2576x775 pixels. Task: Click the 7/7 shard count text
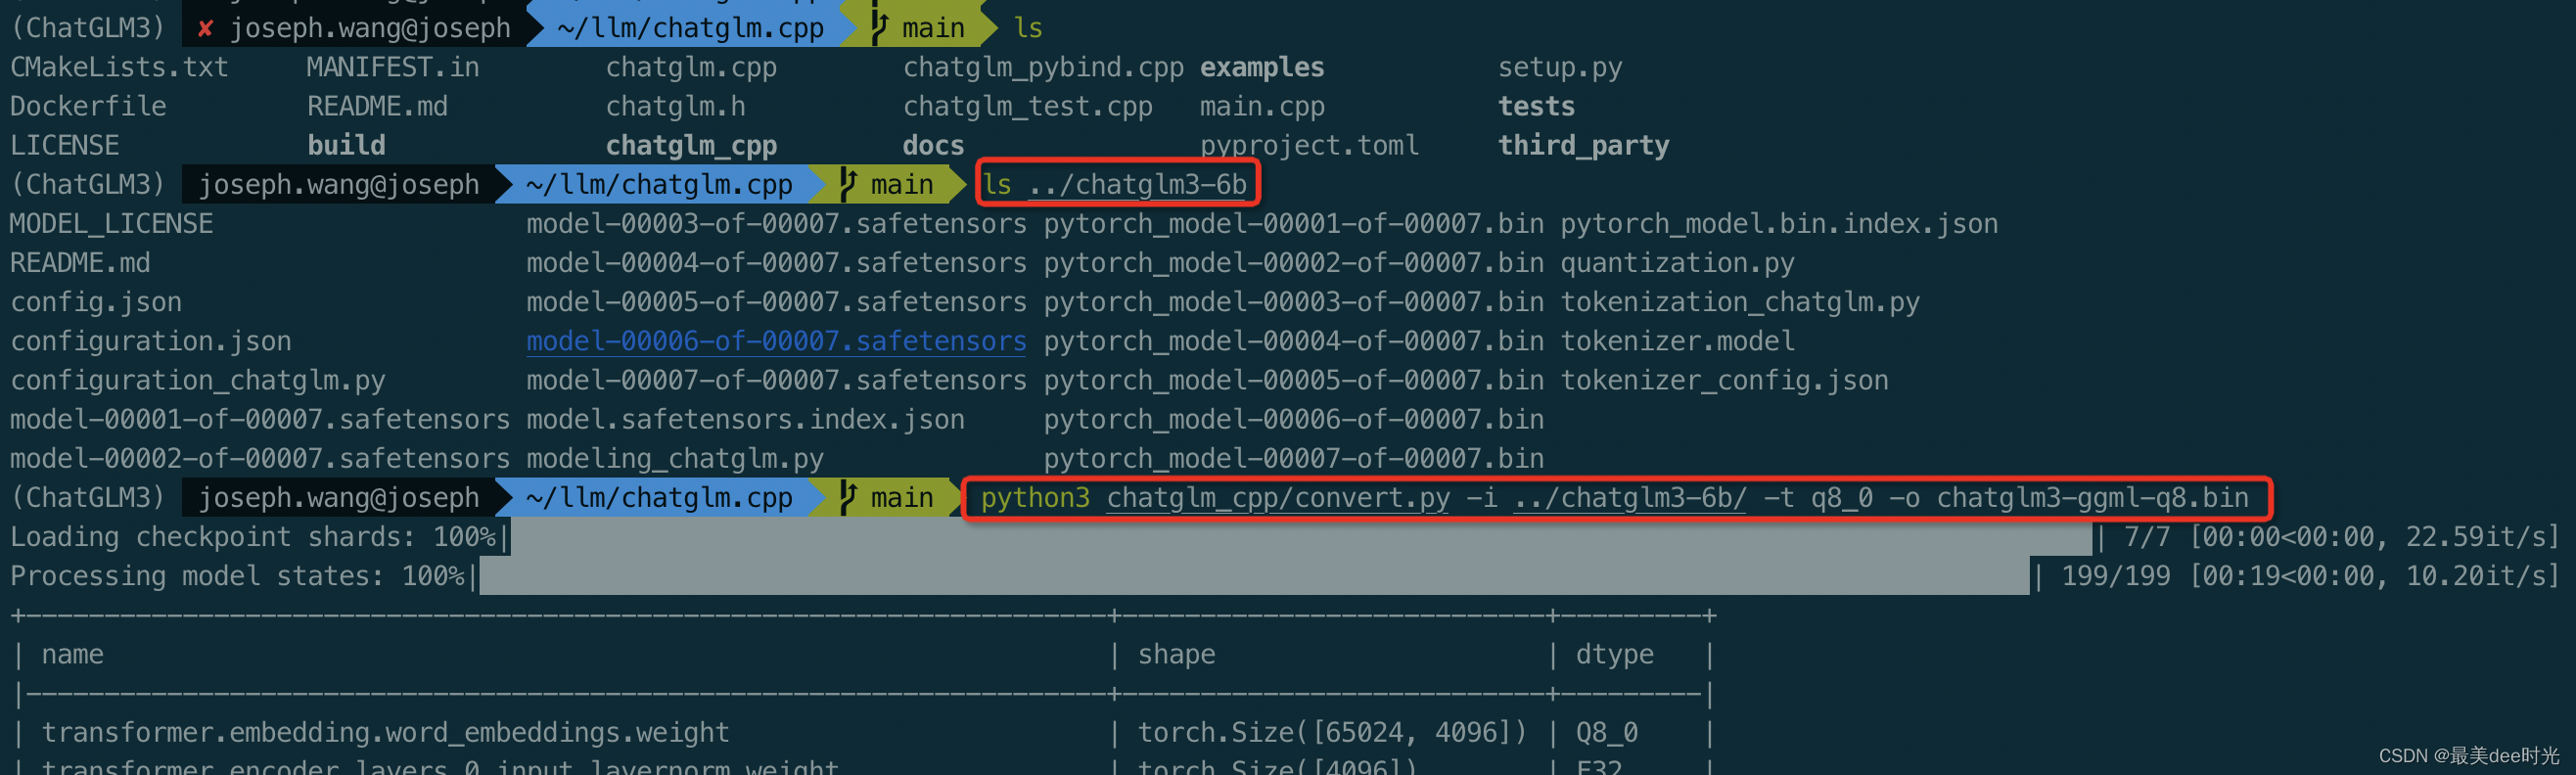pyautogui.click(x=2146, y=537)
